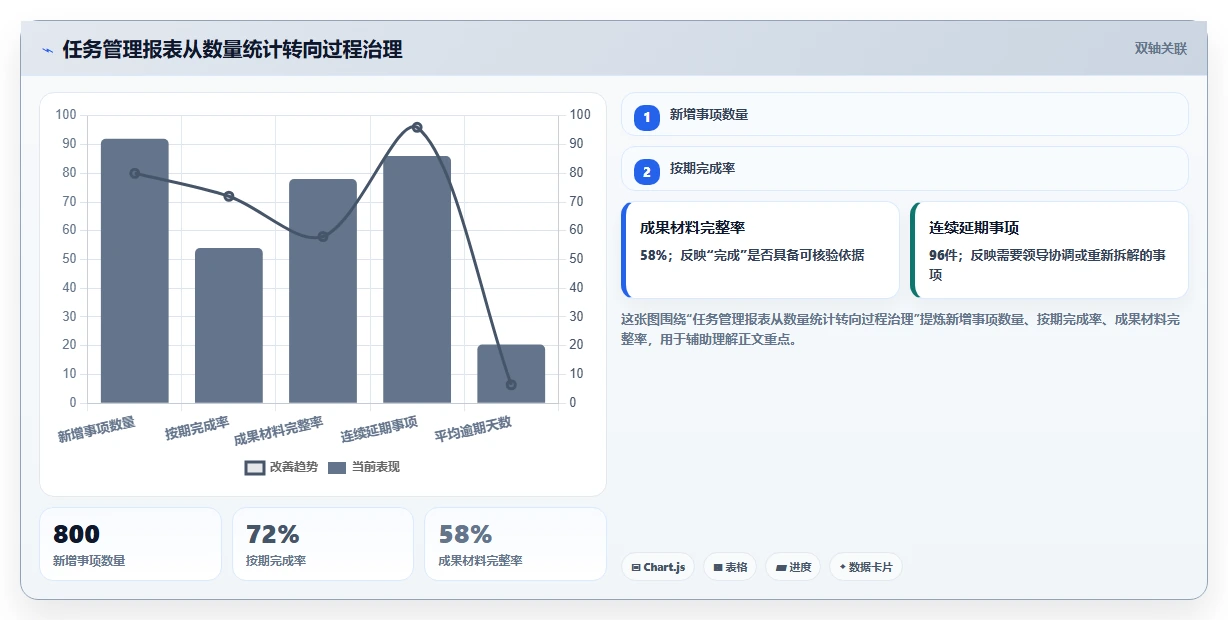This screenshot has height=620, width=1228.
Task: Click the 800 新增事项数量 stat card
Action: click(x=130, y=544)
